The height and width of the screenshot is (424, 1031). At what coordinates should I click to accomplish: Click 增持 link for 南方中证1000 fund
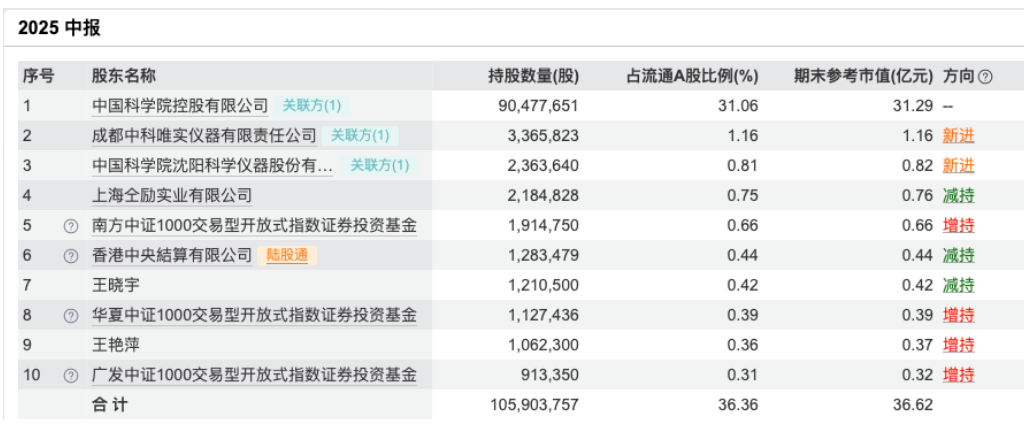coord(959,225)
